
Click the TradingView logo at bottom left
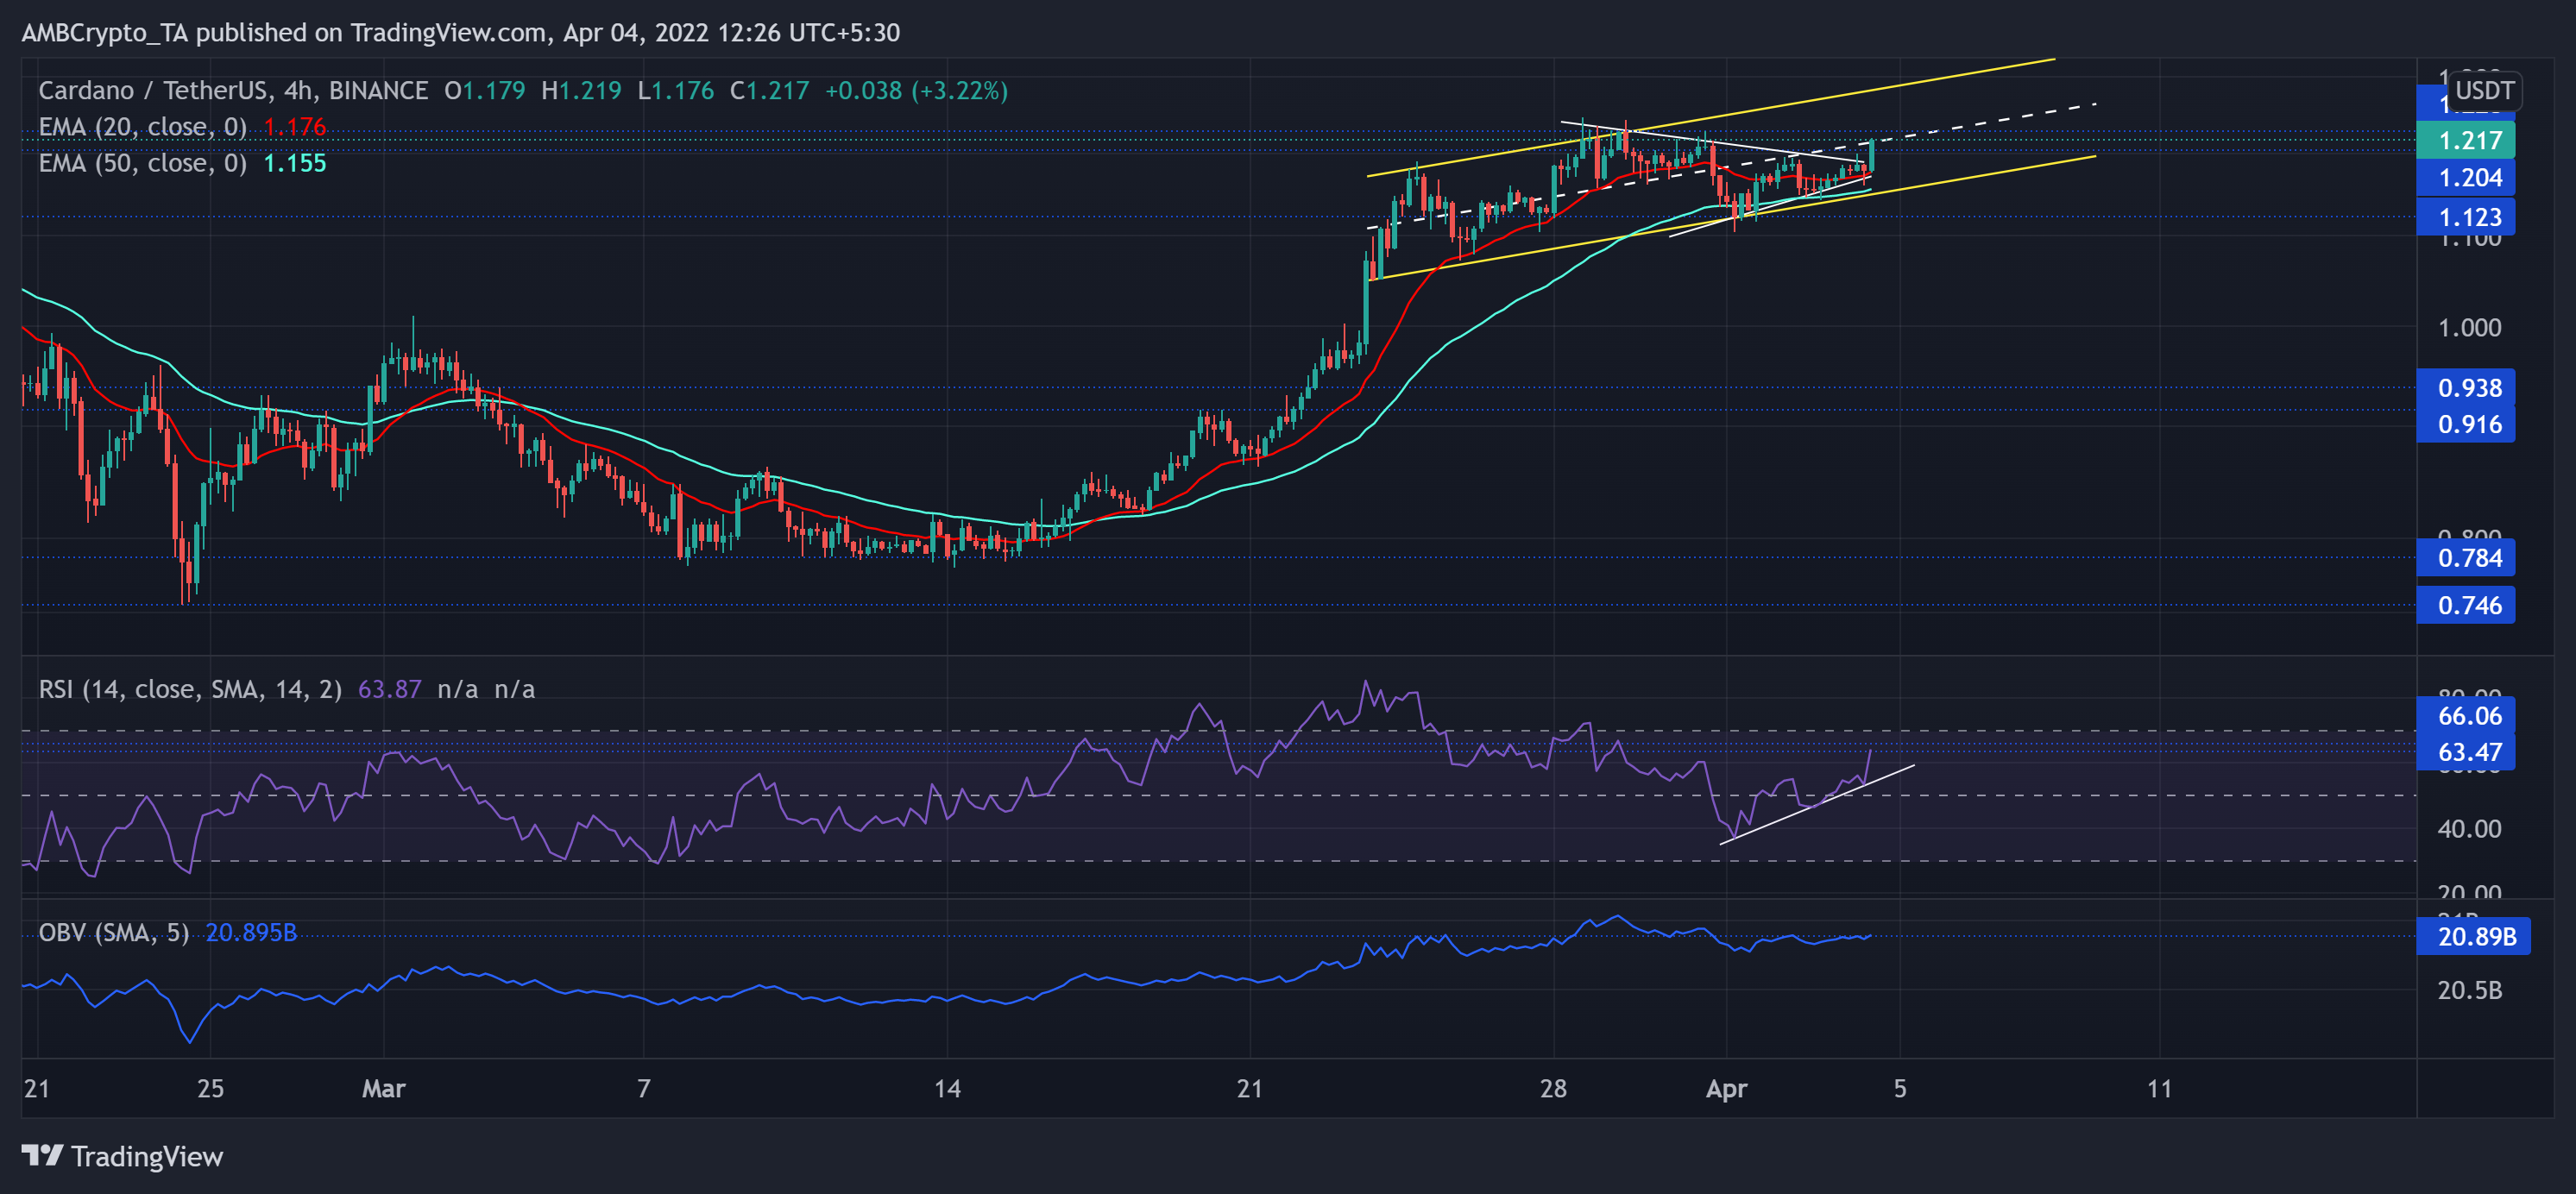click(122, 1156)
